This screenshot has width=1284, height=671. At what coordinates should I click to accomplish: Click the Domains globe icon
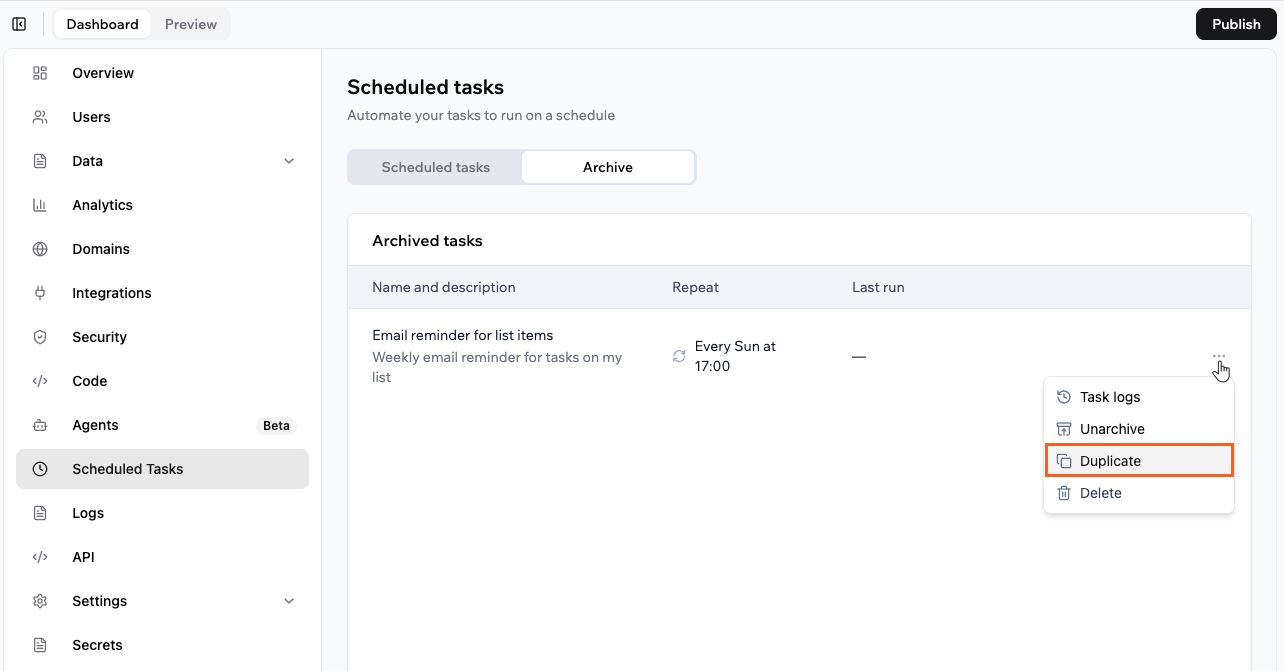pyautogui.click(x=40, y=248)
